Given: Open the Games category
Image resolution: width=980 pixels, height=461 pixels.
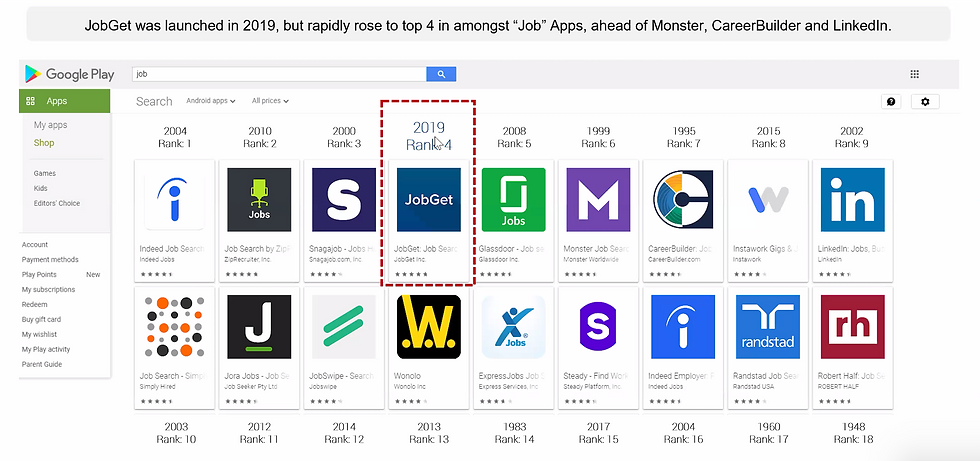Looking at the screenshot, I should pos(45,174).
